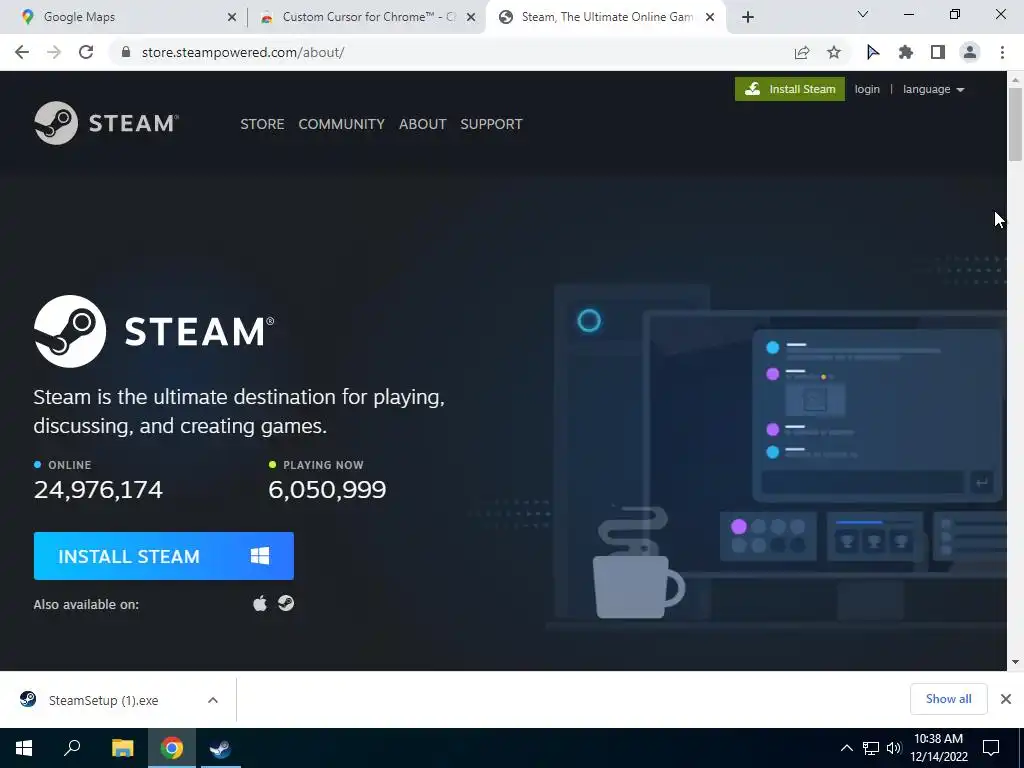Click the scrollbar up arrow
This screenshot has width=1024, height=768.
(x=1015, y=78)
